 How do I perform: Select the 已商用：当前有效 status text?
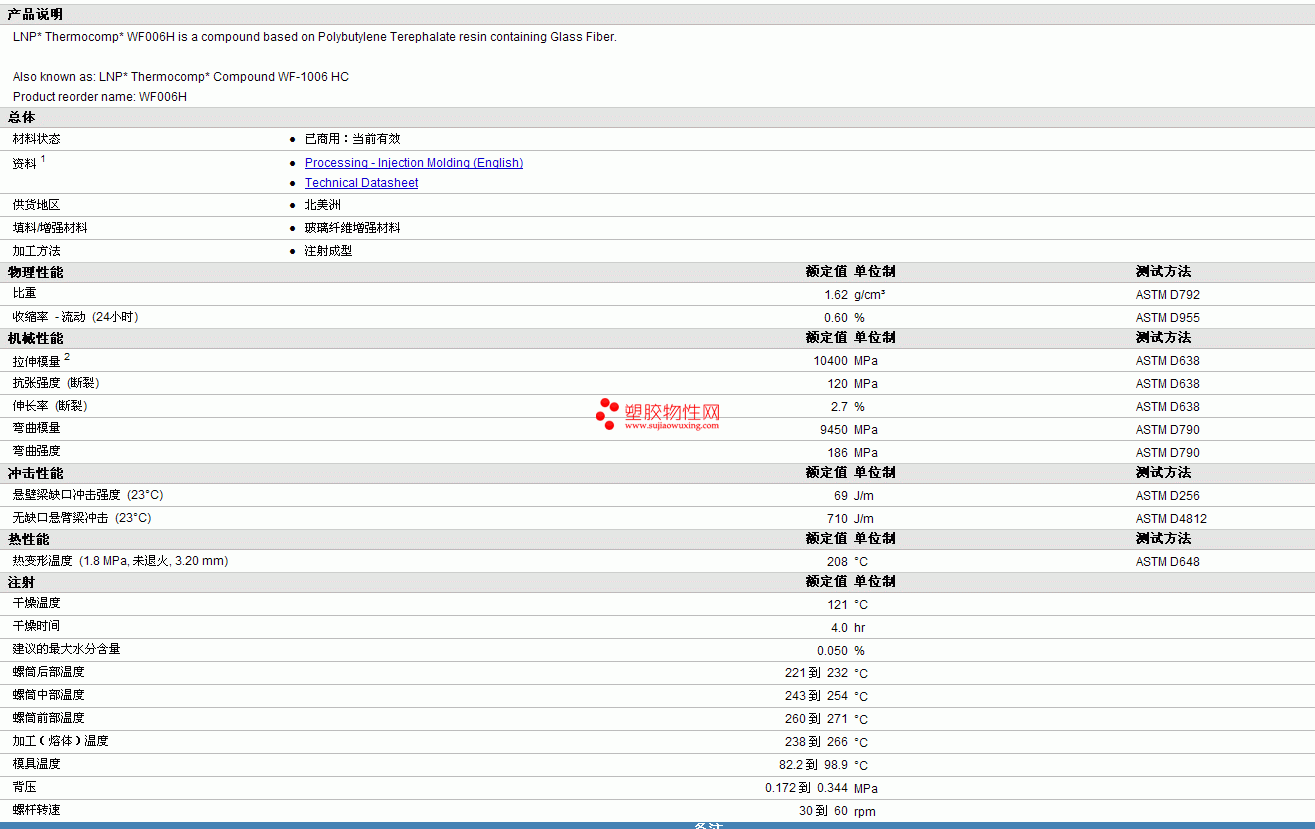[x=352, y=139]
